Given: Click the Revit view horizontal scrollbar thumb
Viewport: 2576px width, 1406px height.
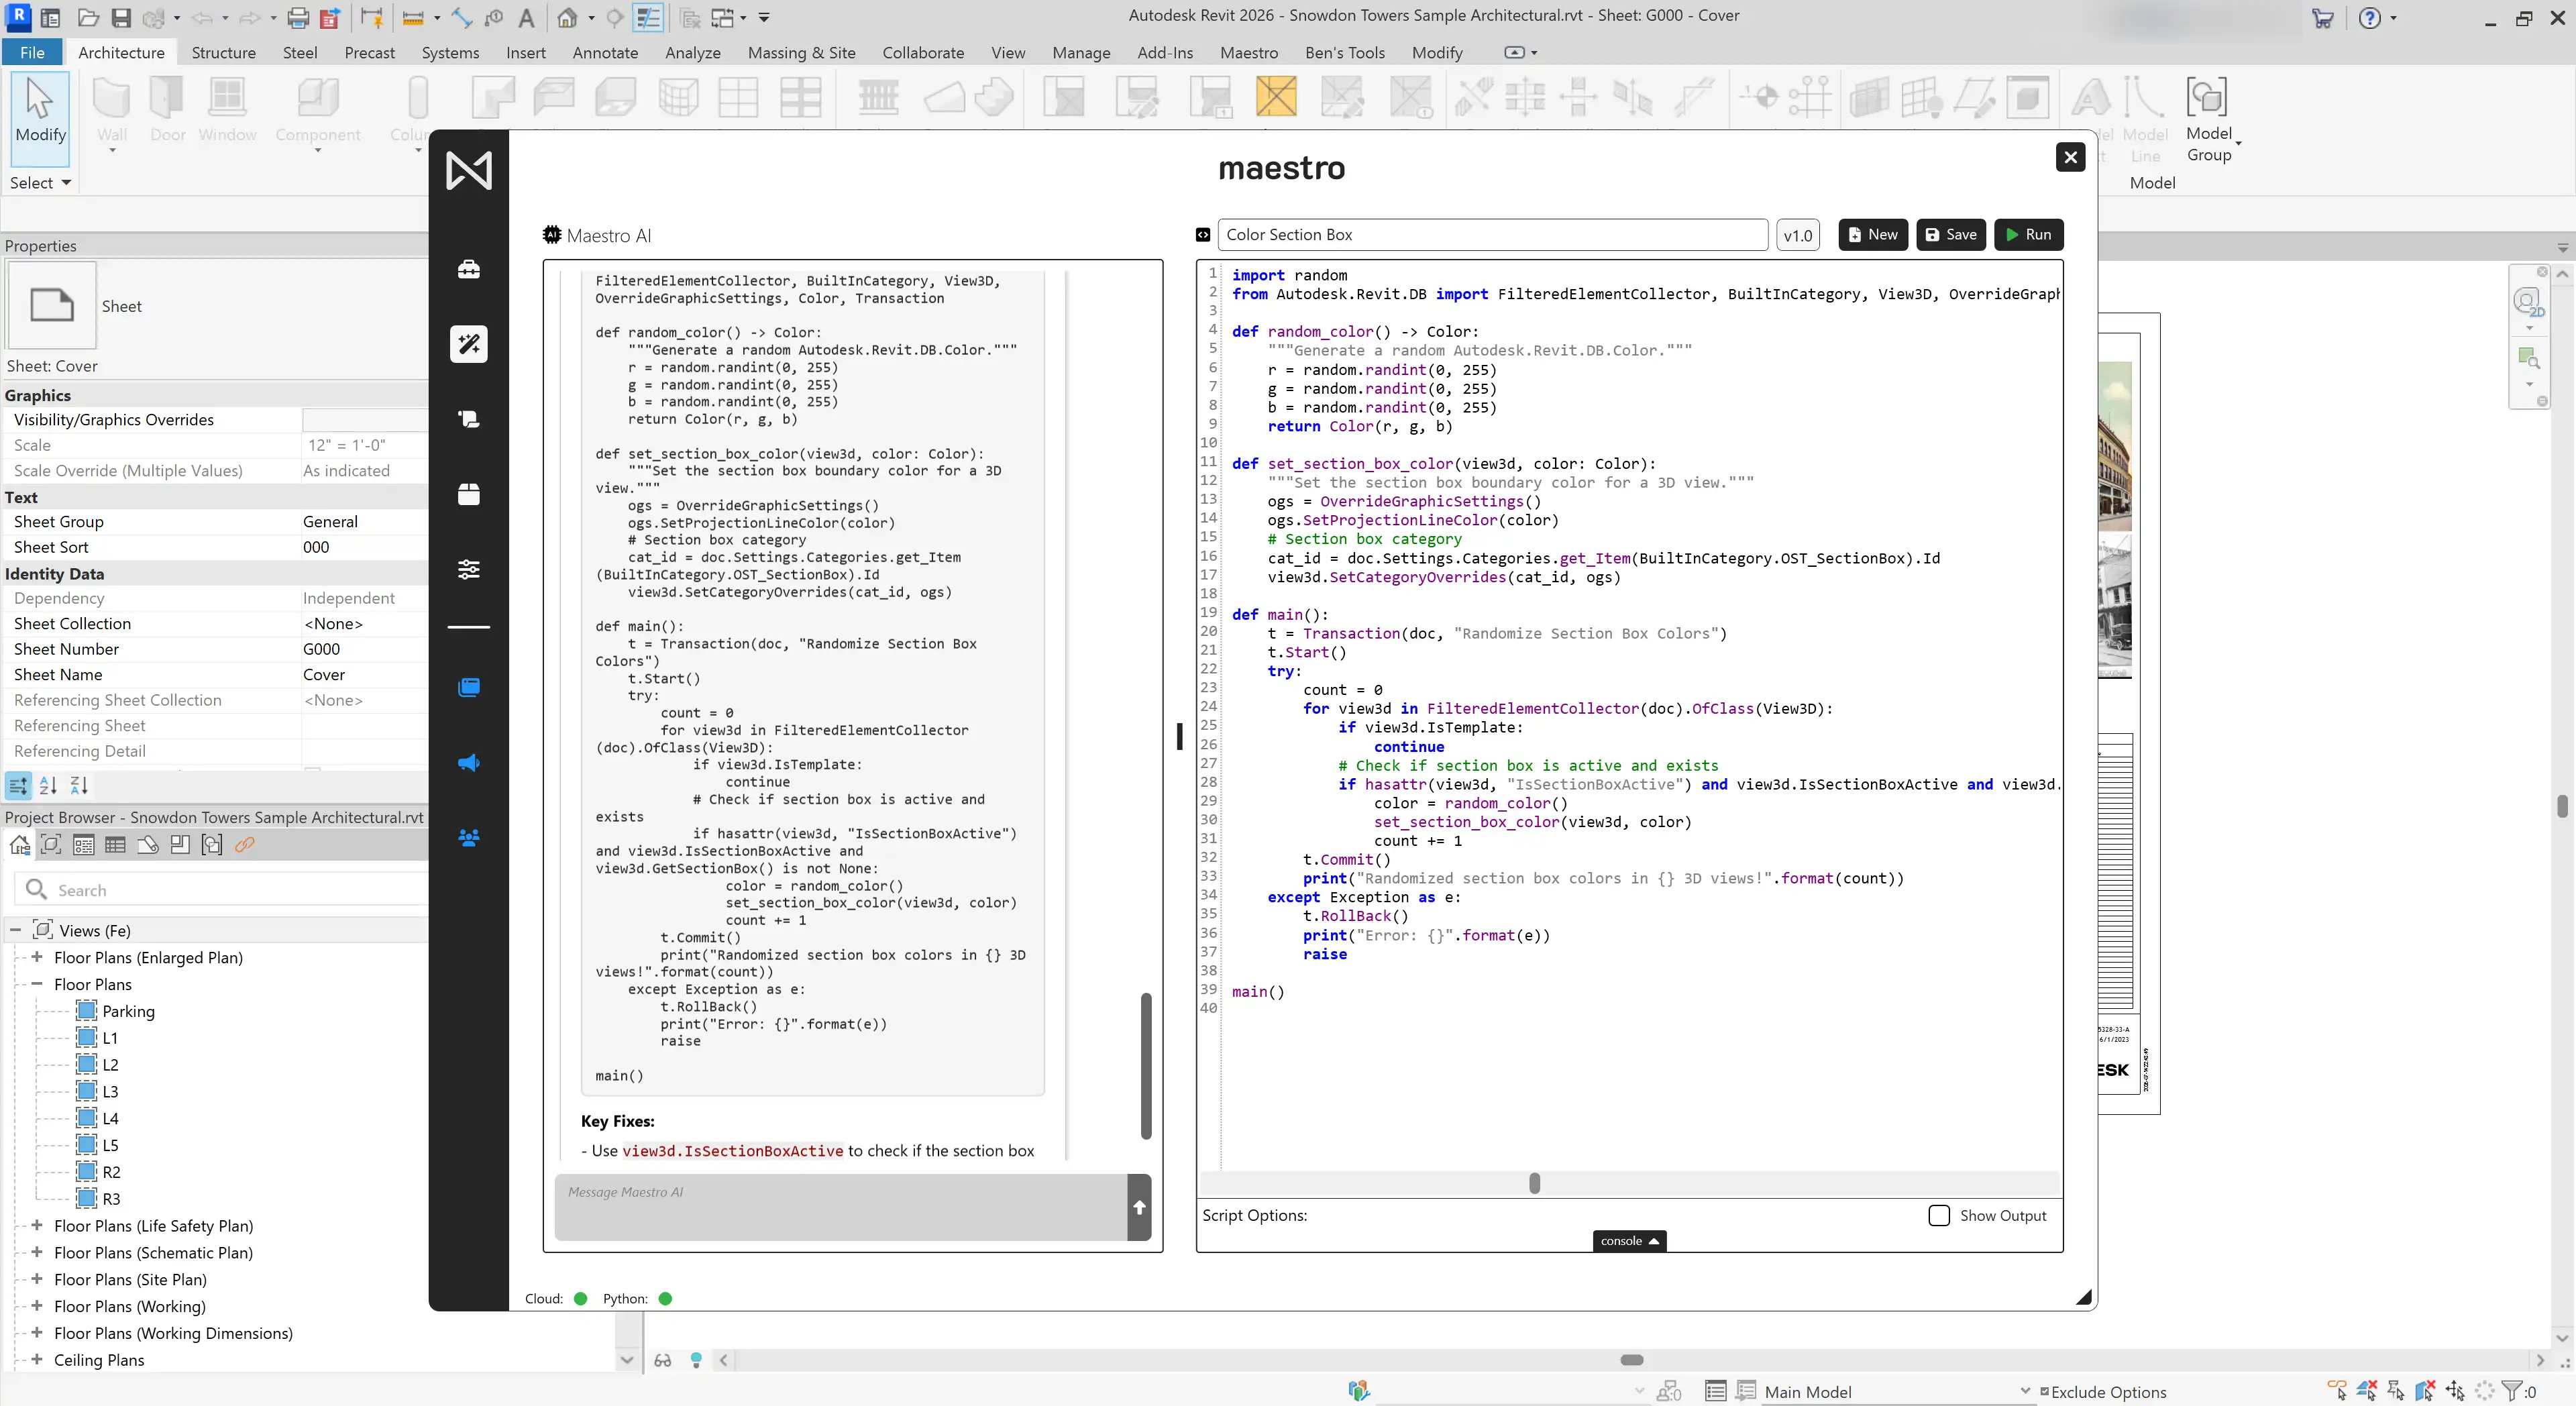Looking at the screenshot, I should pyautogui.click(x=1632, y=1360).
